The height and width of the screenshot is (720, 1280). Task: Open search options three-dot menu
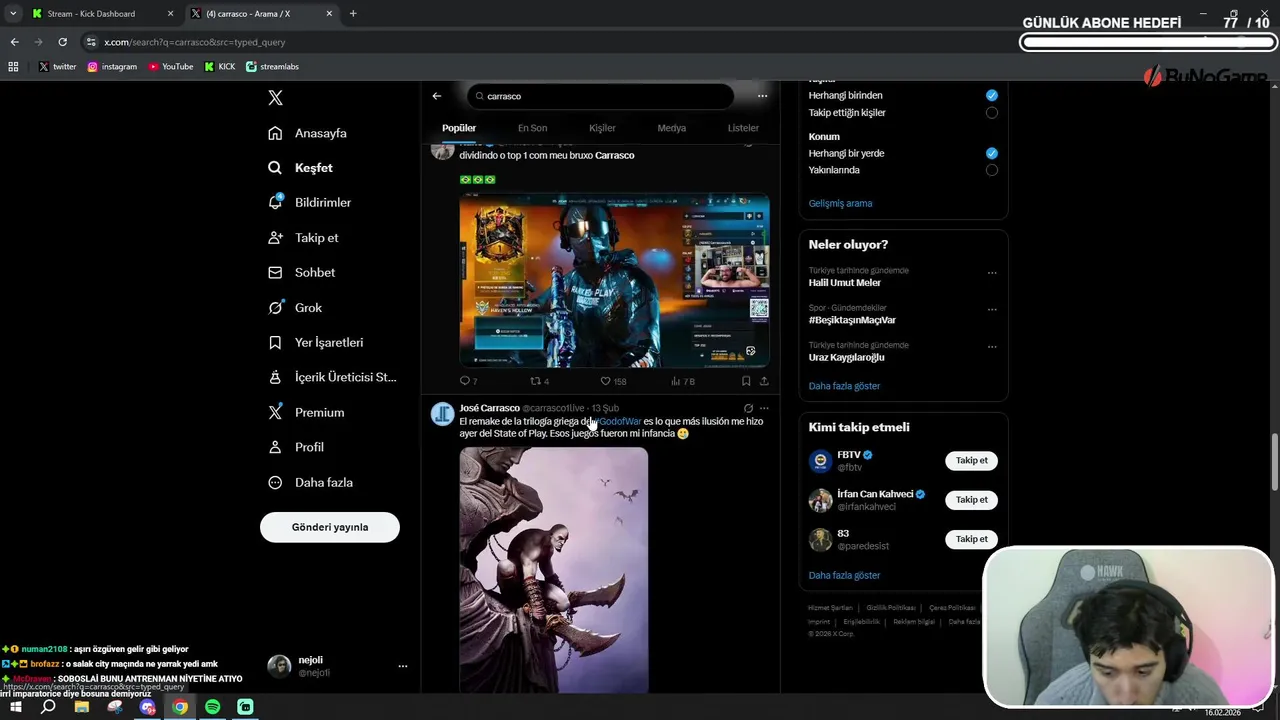pos(762,96)
